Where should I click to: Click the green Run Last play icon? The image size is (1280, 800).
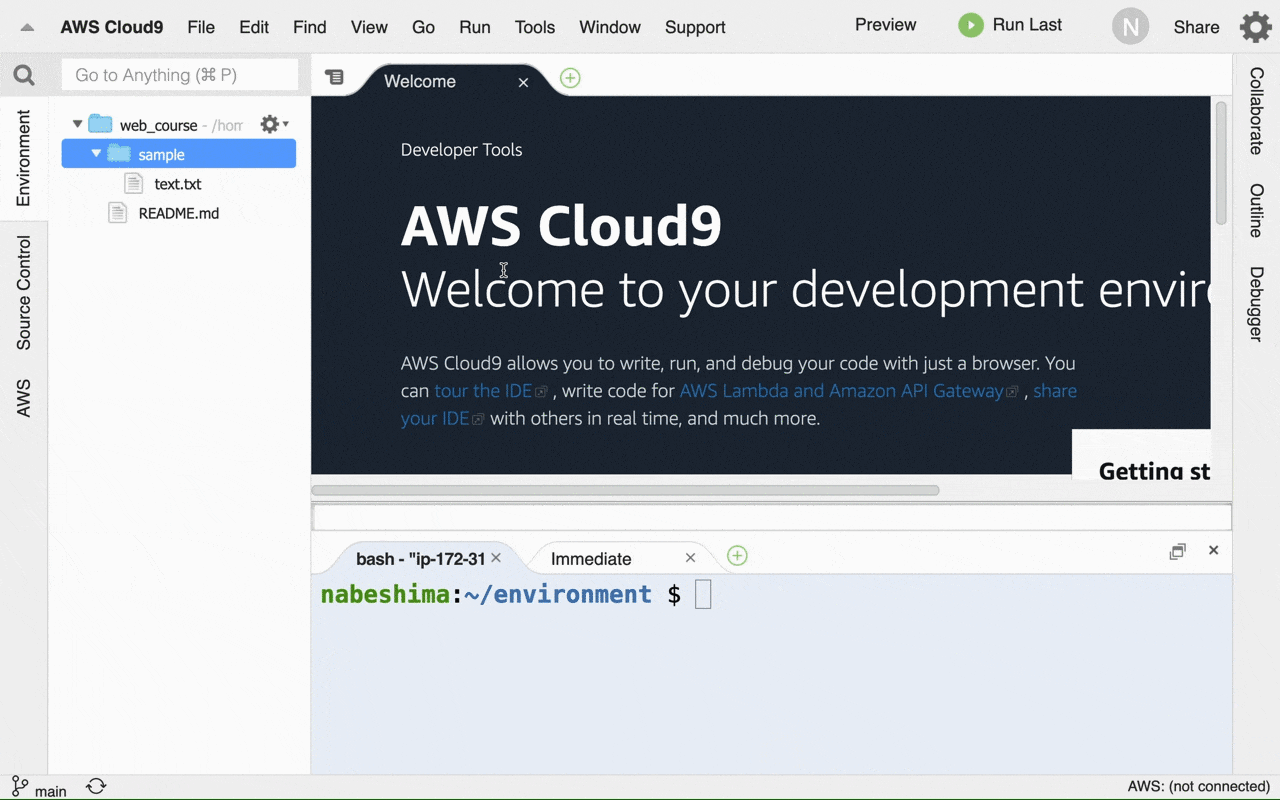[x=970, y=25]
